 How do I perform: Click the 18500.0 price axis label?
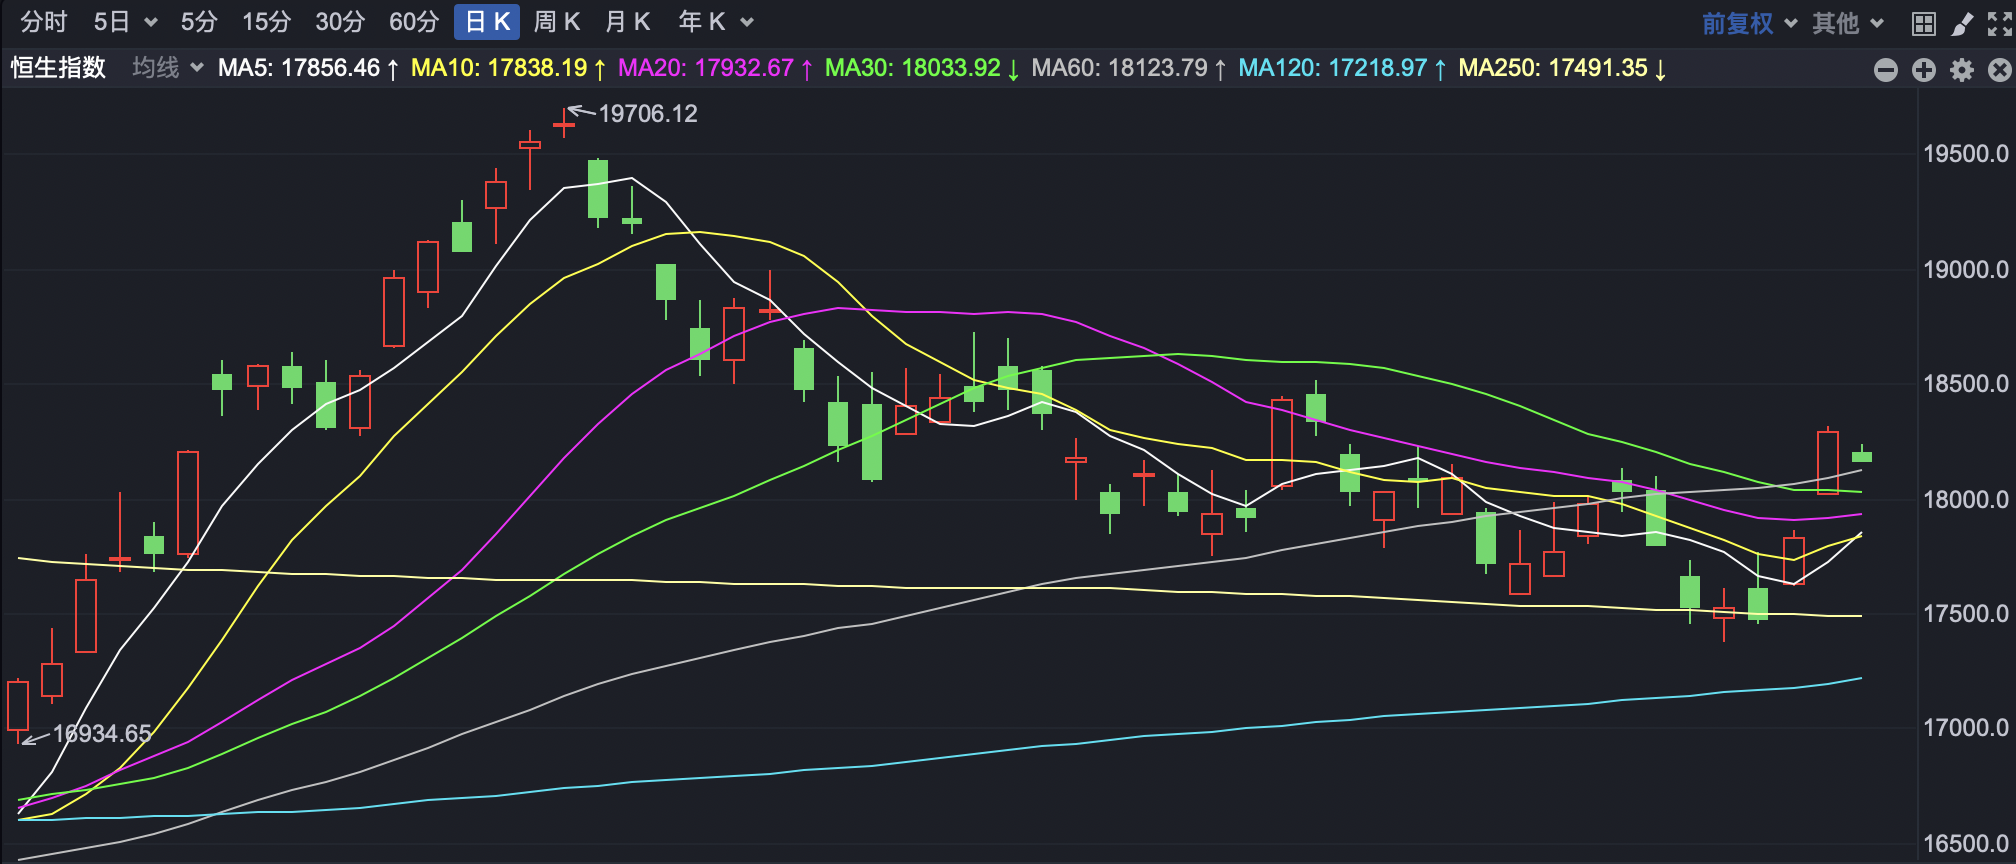1966,384
